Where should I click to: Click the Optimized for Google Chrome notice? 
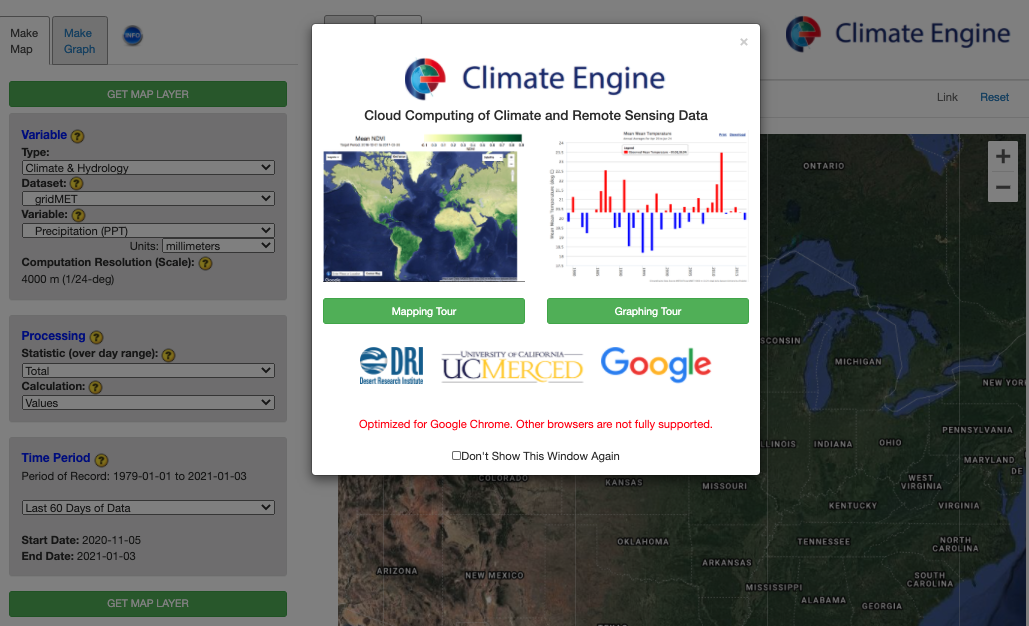536,424
